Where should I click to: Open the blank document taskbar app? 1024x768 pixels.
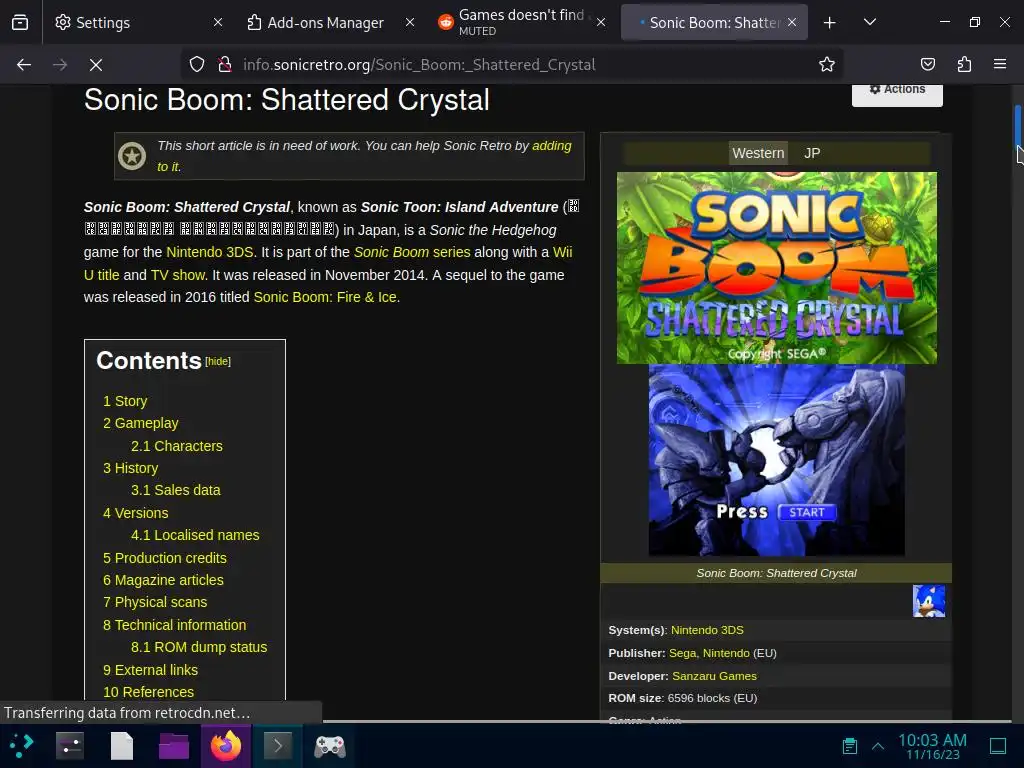(x=121, y=746)
